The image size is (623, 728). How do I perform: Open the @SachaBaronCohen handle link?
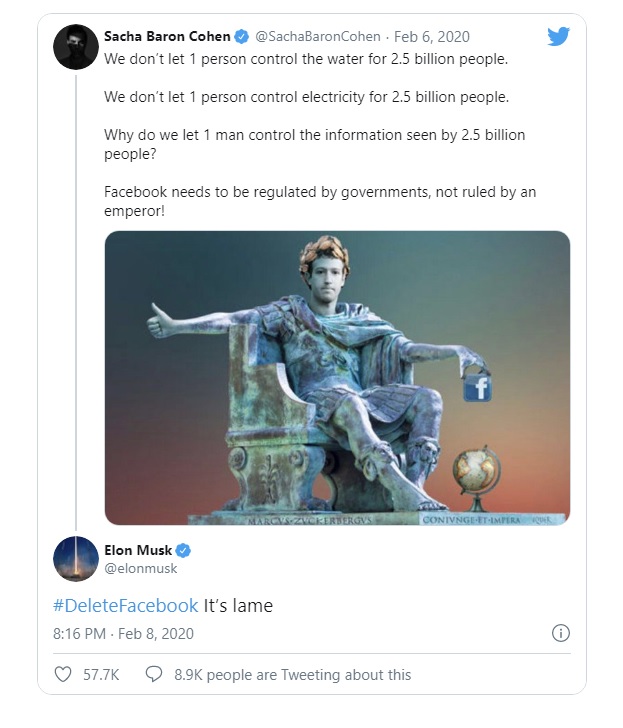[x=318, y=37]
